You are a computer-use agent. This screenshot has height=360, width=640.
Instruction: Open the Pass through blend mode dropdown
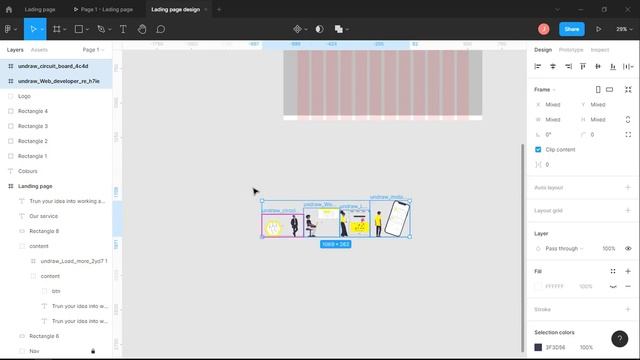(x=564, y=249)
